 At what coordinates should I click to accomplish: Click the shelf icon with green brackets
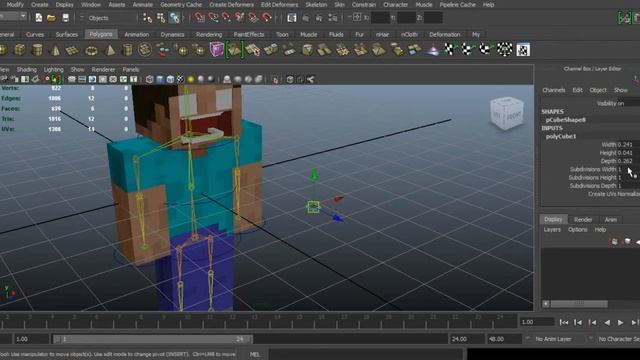pos(235,50)
